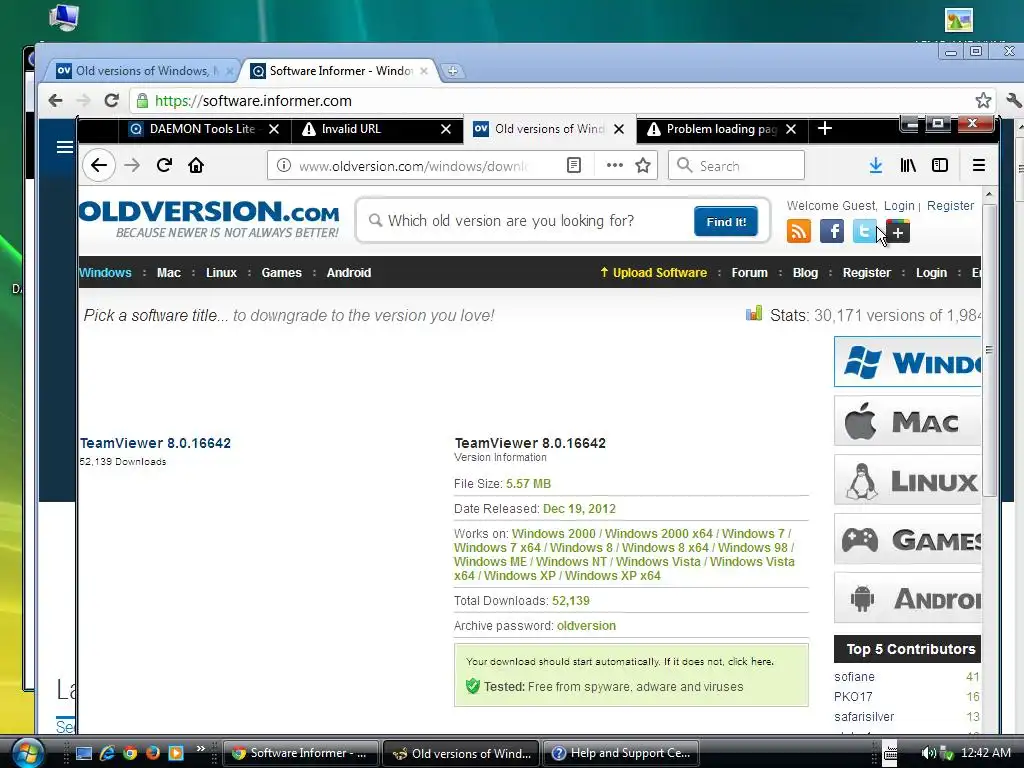This screenshot has height=768, width=1024.
Task: Click Windows sidebar banner
Action: (x=908, y=362)
